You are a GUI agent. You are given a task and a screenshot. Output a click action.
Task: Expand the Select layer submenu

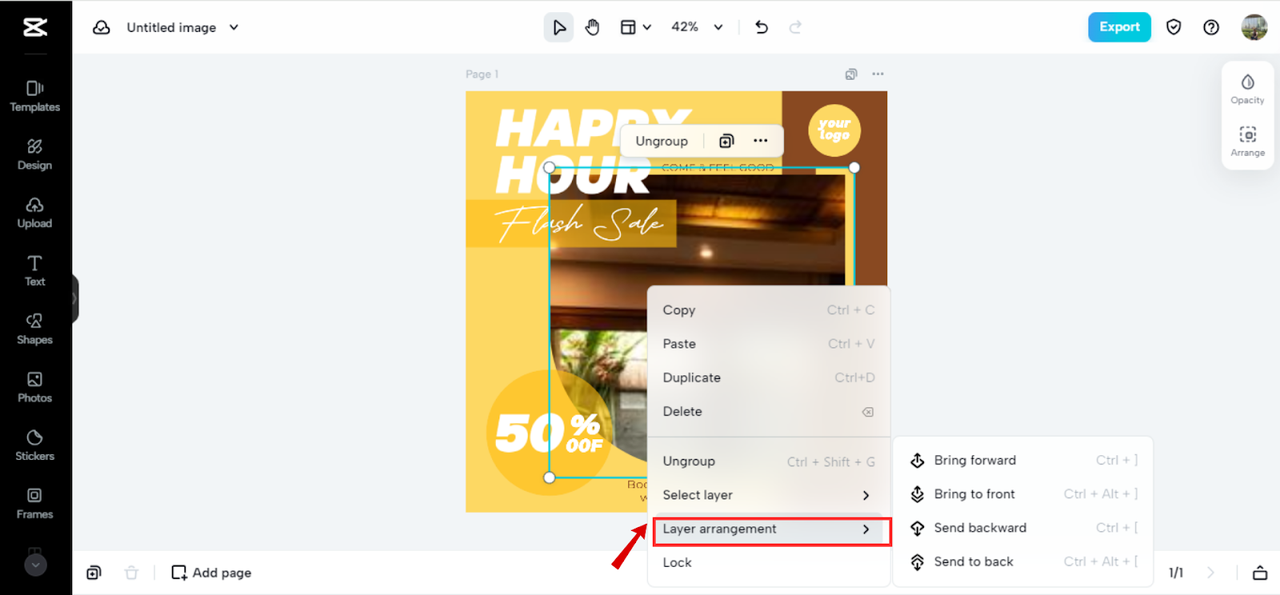pyautogui.click(x=768, y=495)
